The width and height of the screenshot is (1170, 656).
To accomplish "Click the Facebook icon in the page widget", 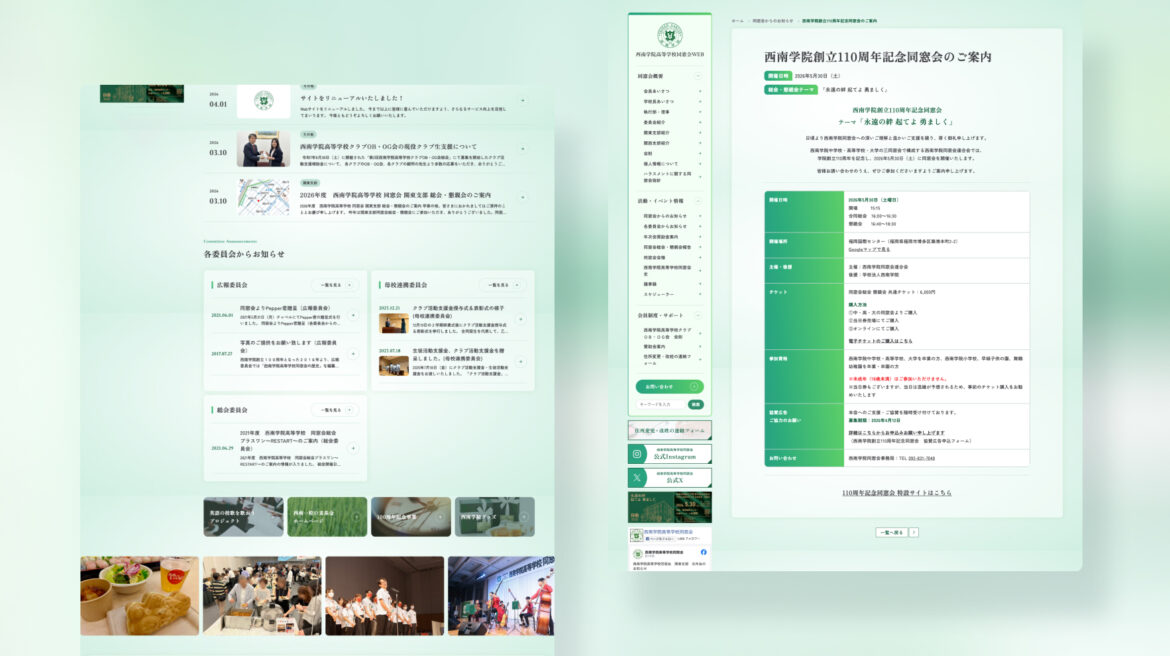I will (703, 552).
